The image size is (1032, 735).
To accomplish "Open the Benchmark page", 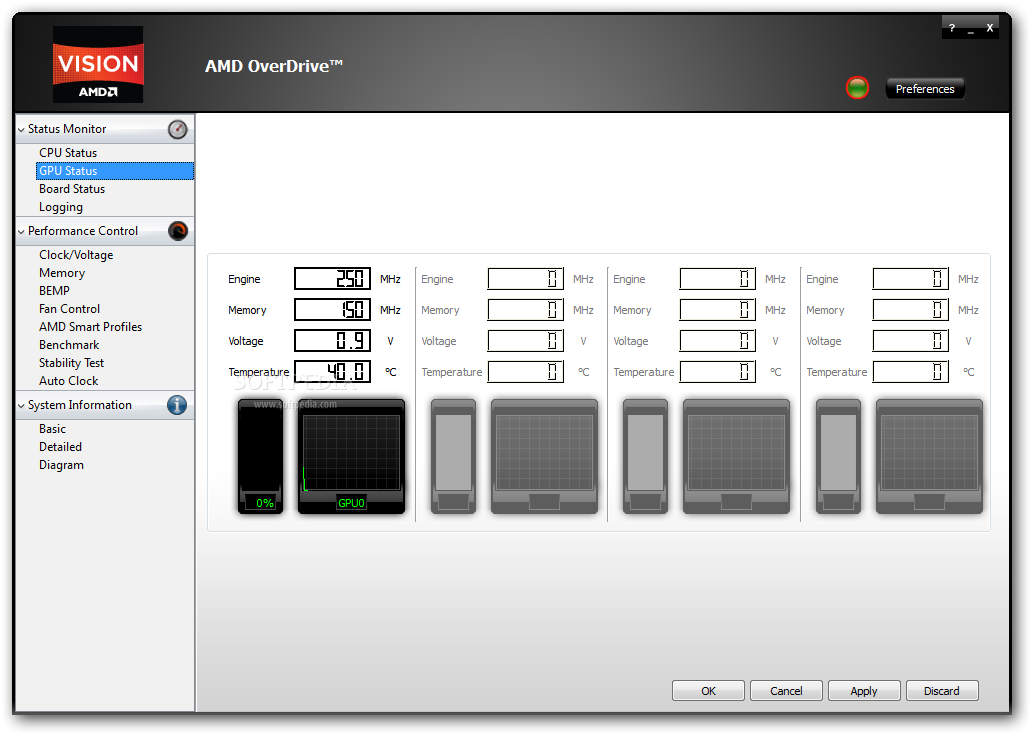I will click(x=69, y=345).
